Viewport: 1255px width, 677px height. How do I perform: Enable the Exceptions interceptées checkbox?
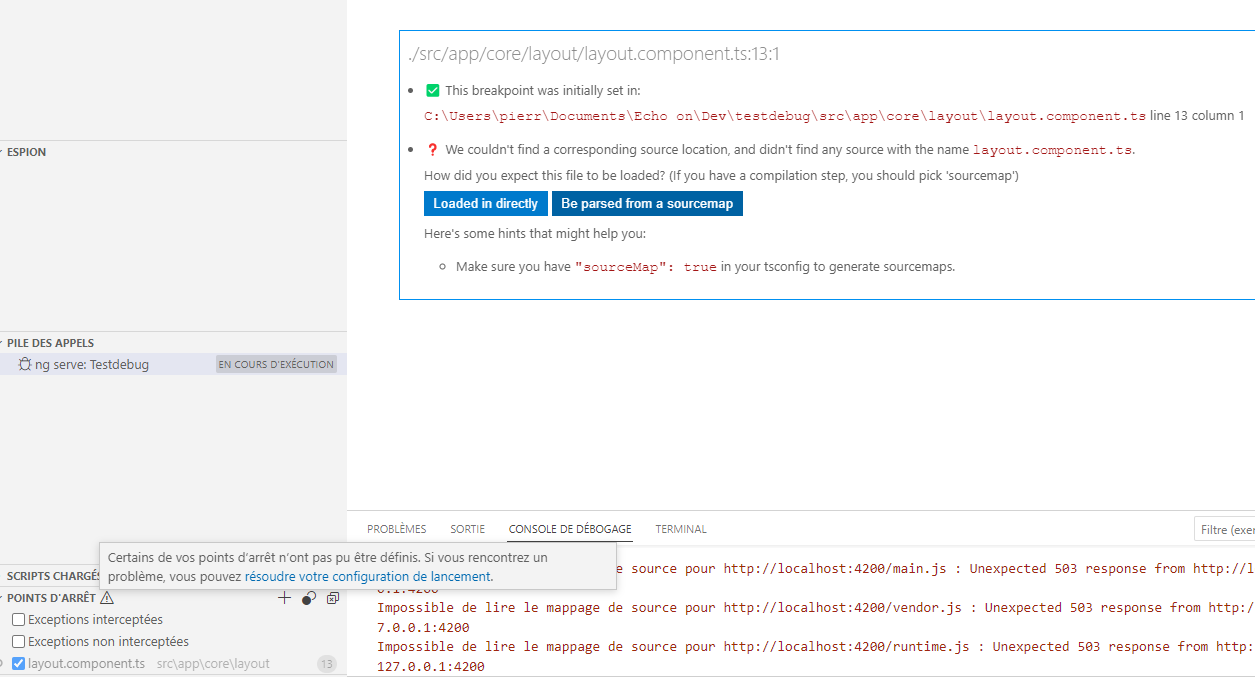[x=17, y=619]
